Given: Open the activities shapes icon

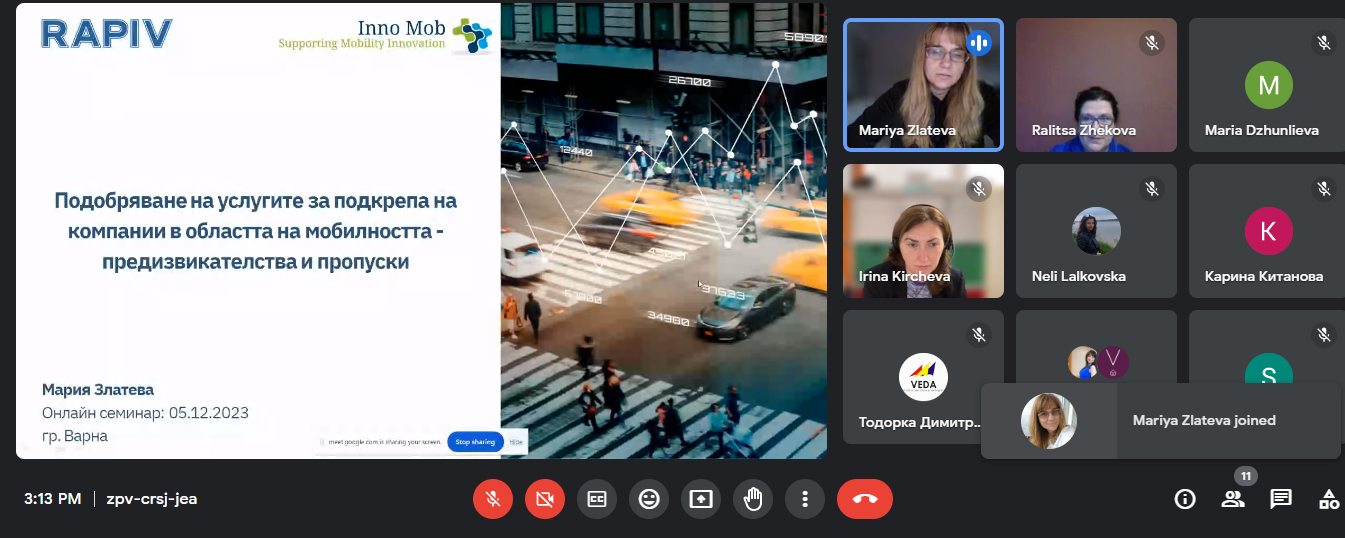Looking at the screenshot, I should click(1329, 499).
